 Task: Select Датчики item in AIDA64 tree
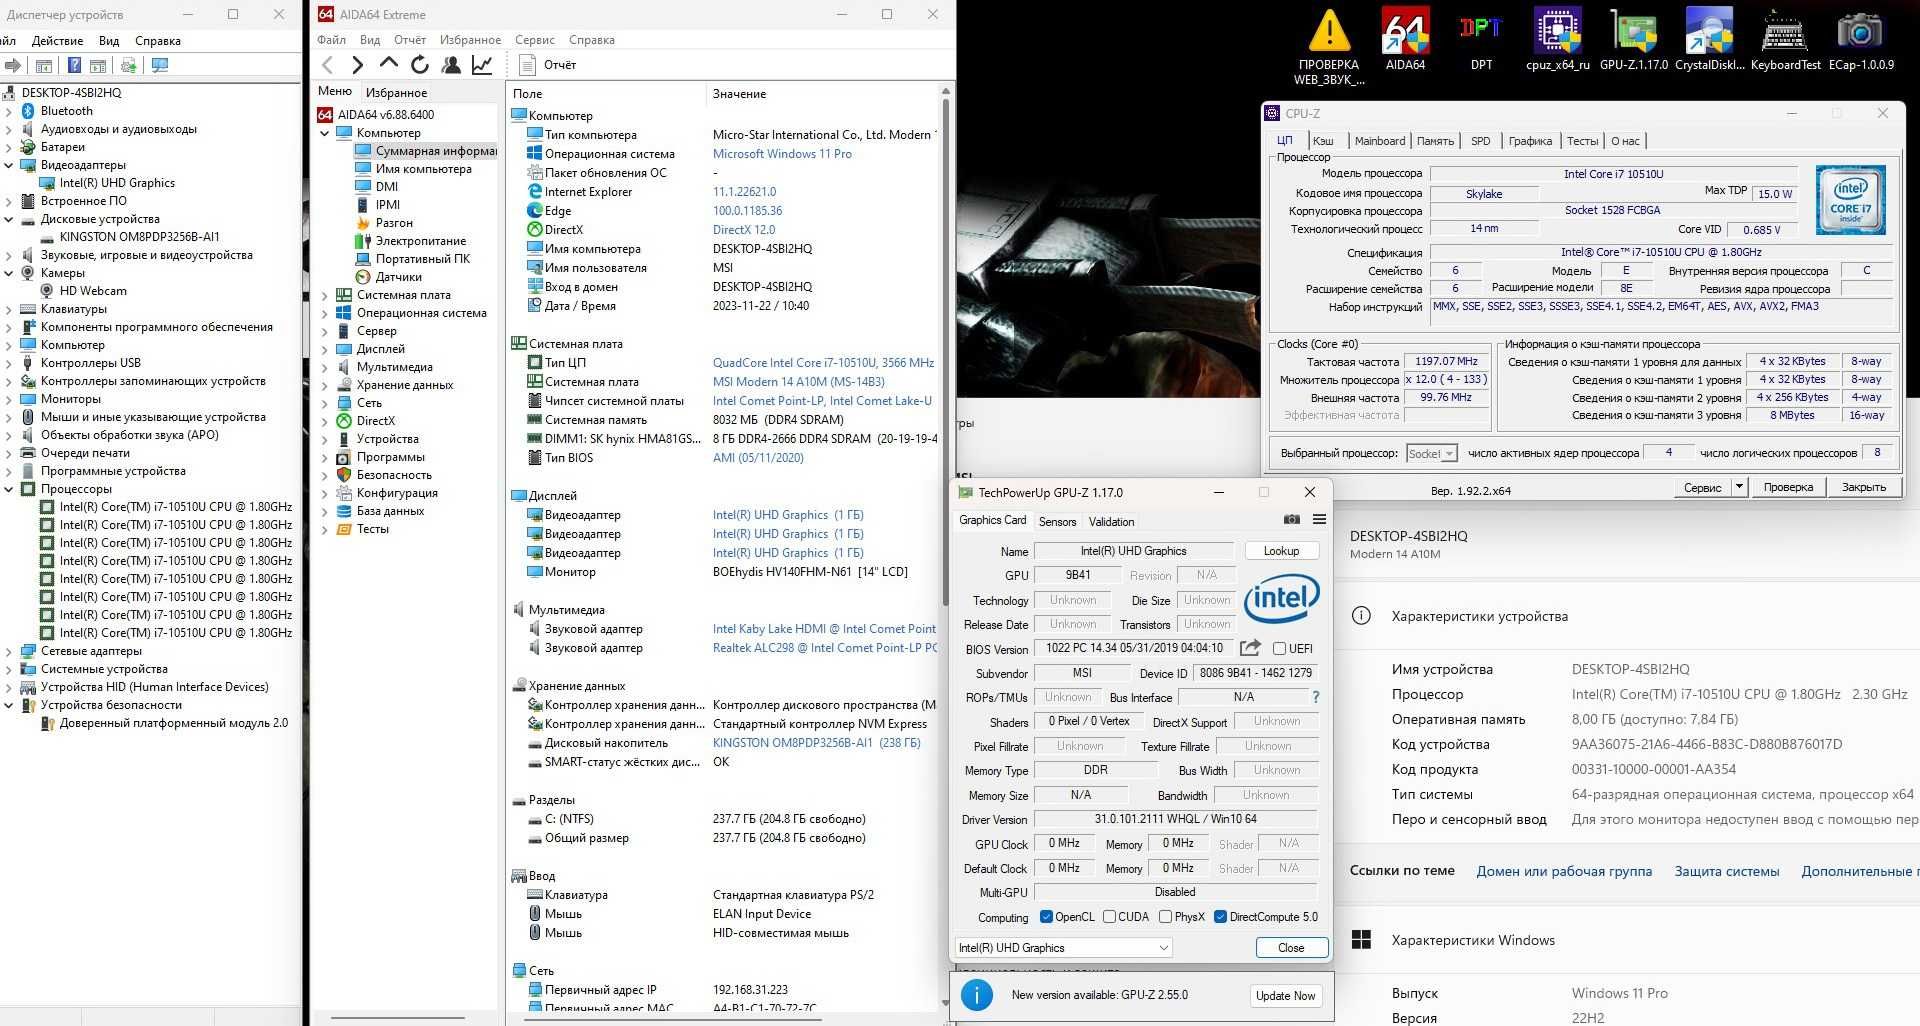(x=398, y=277)
